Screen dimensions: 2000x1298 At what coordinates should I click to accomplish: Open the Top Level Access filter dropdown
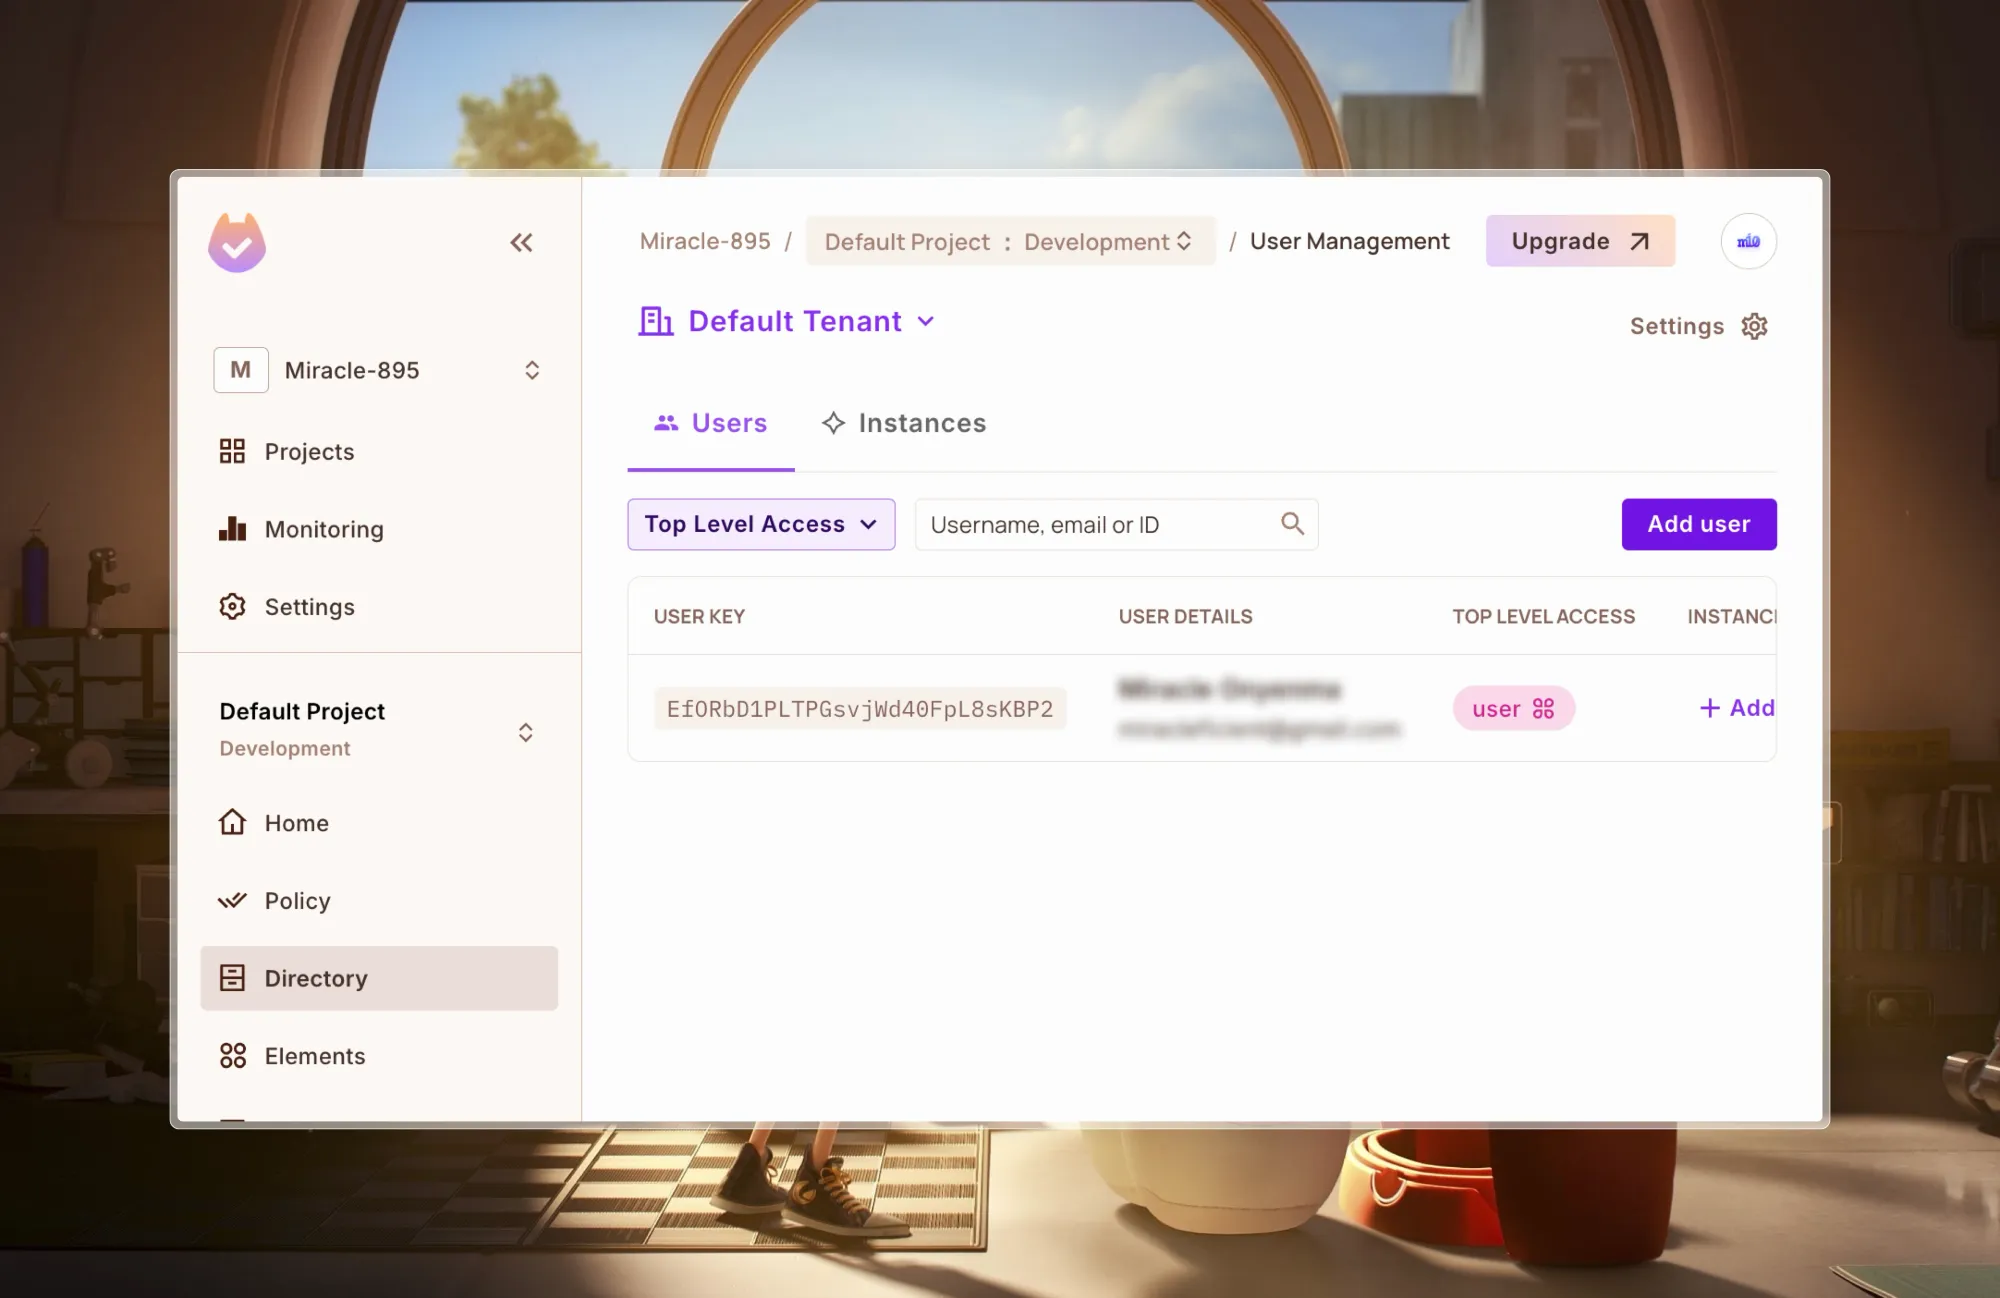click(x=760, y=524)
